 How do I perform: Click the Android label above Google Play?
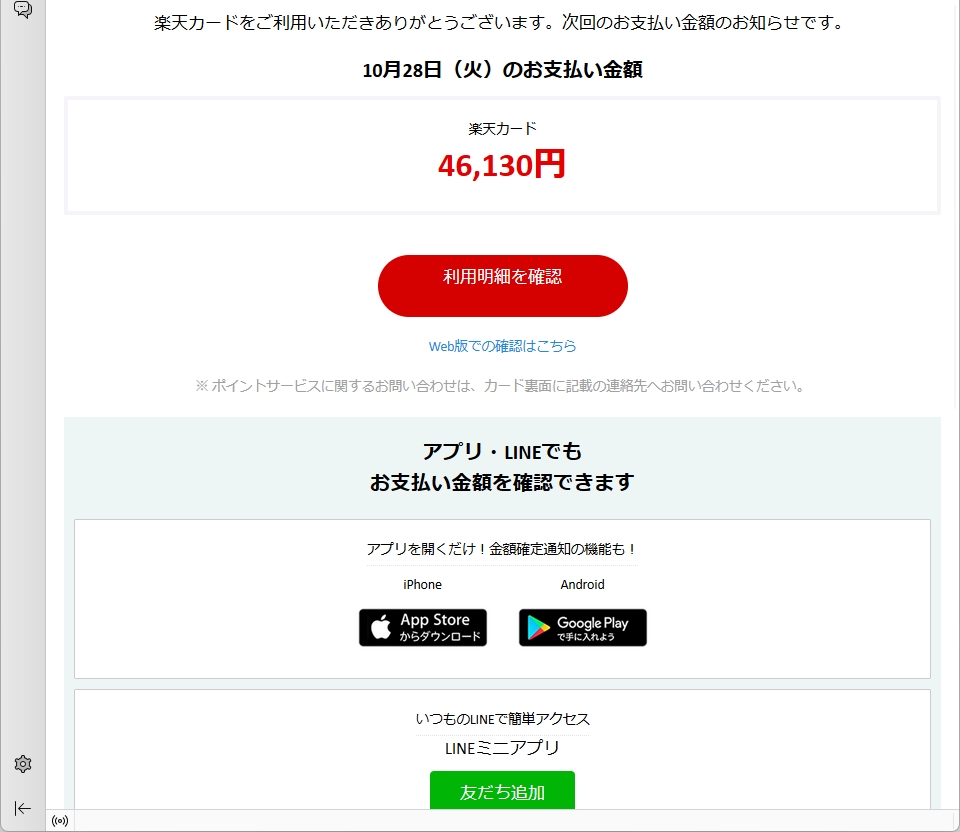pos(582,585)
